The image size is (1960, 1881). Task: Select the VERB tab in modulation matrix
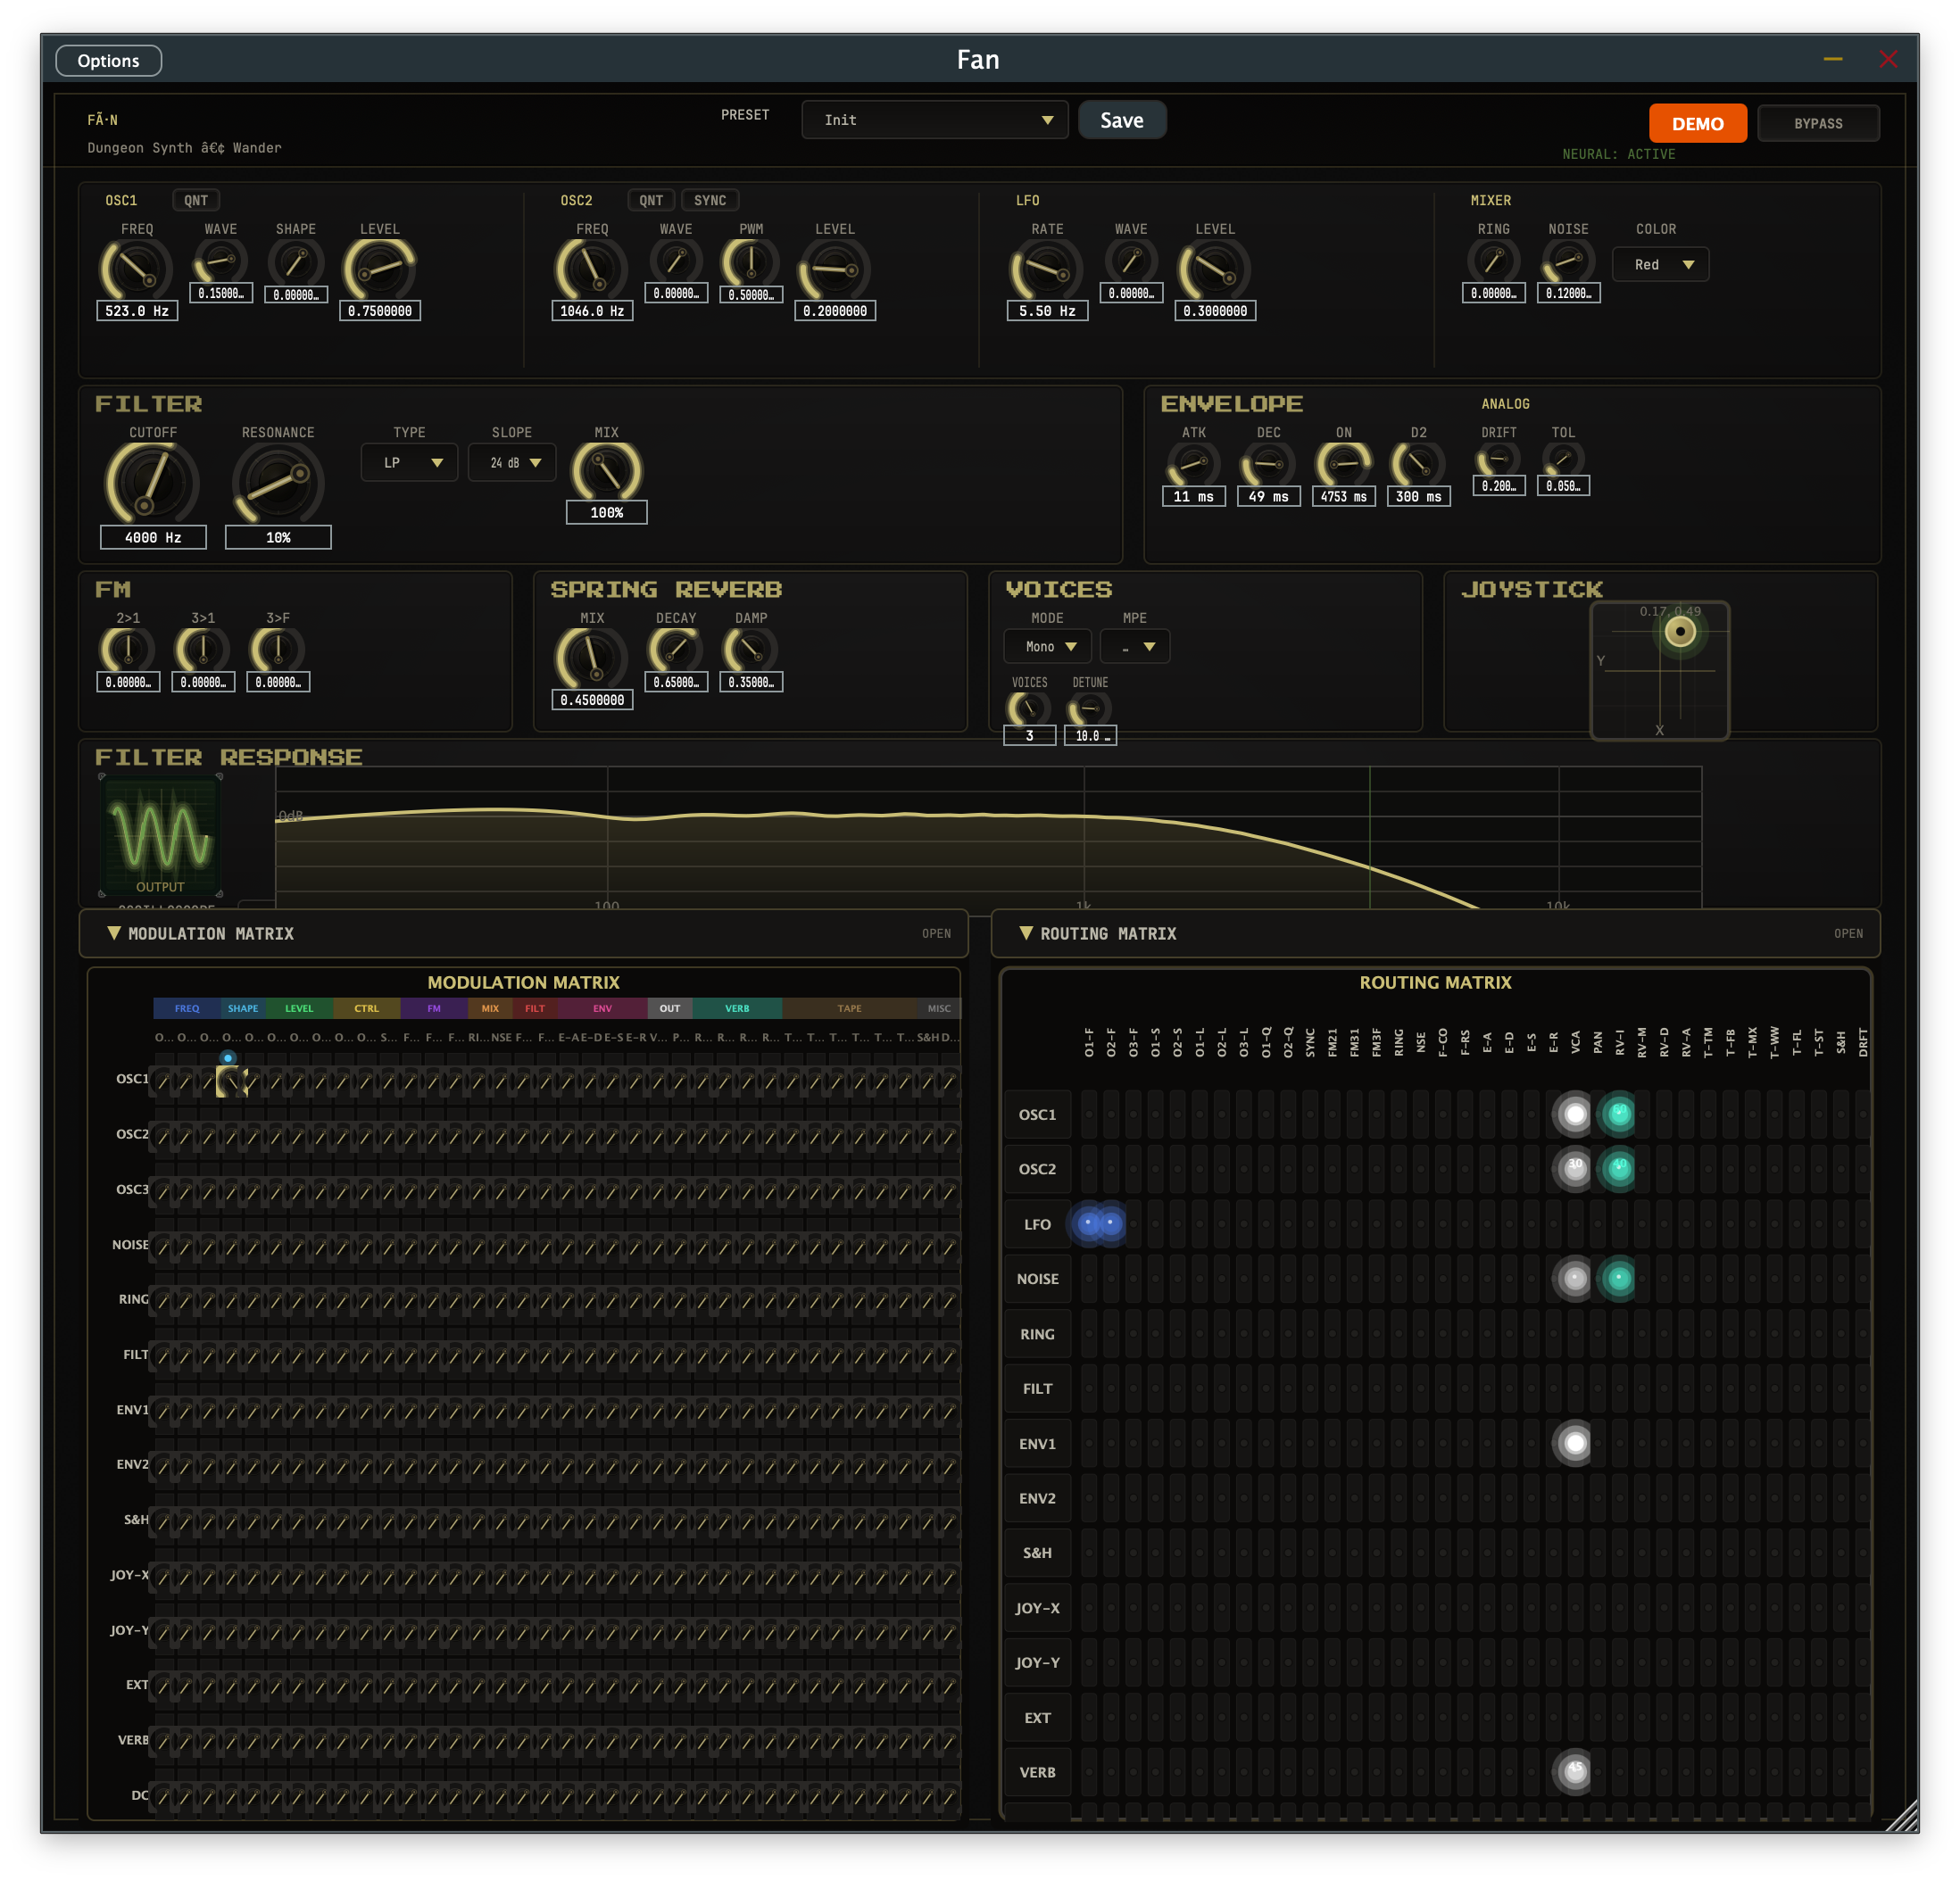point(735,1008)
